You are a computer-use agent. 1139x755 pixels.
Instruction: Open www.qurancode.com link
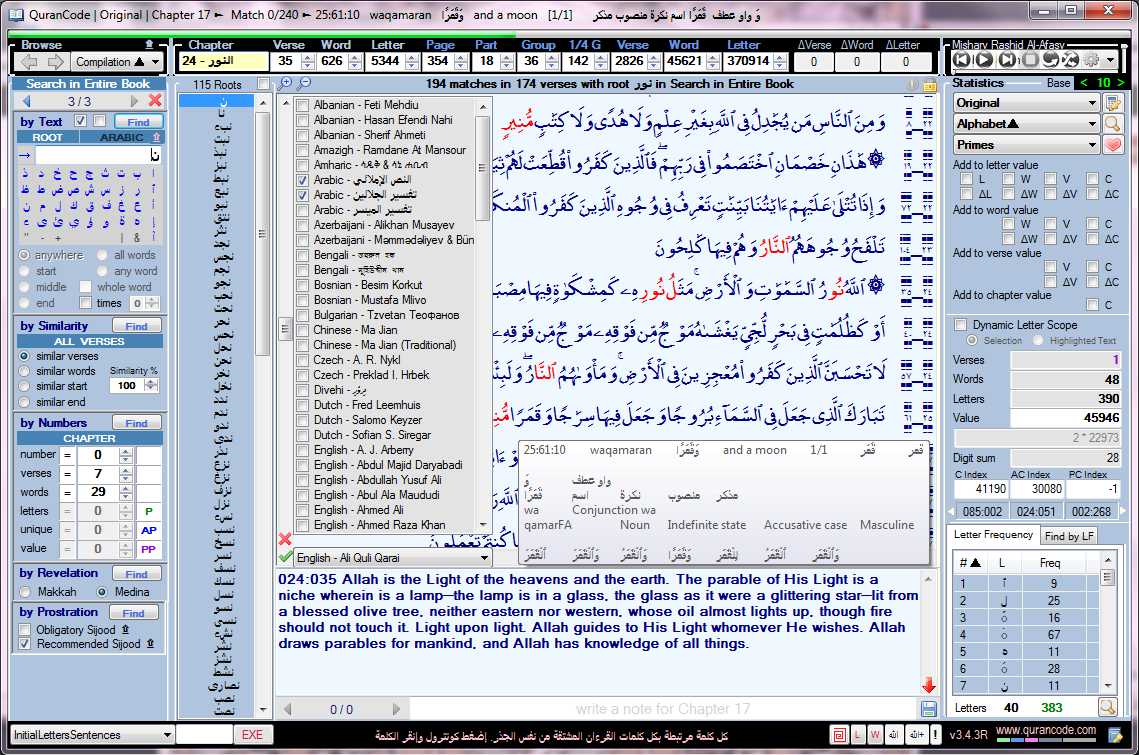1045,730
